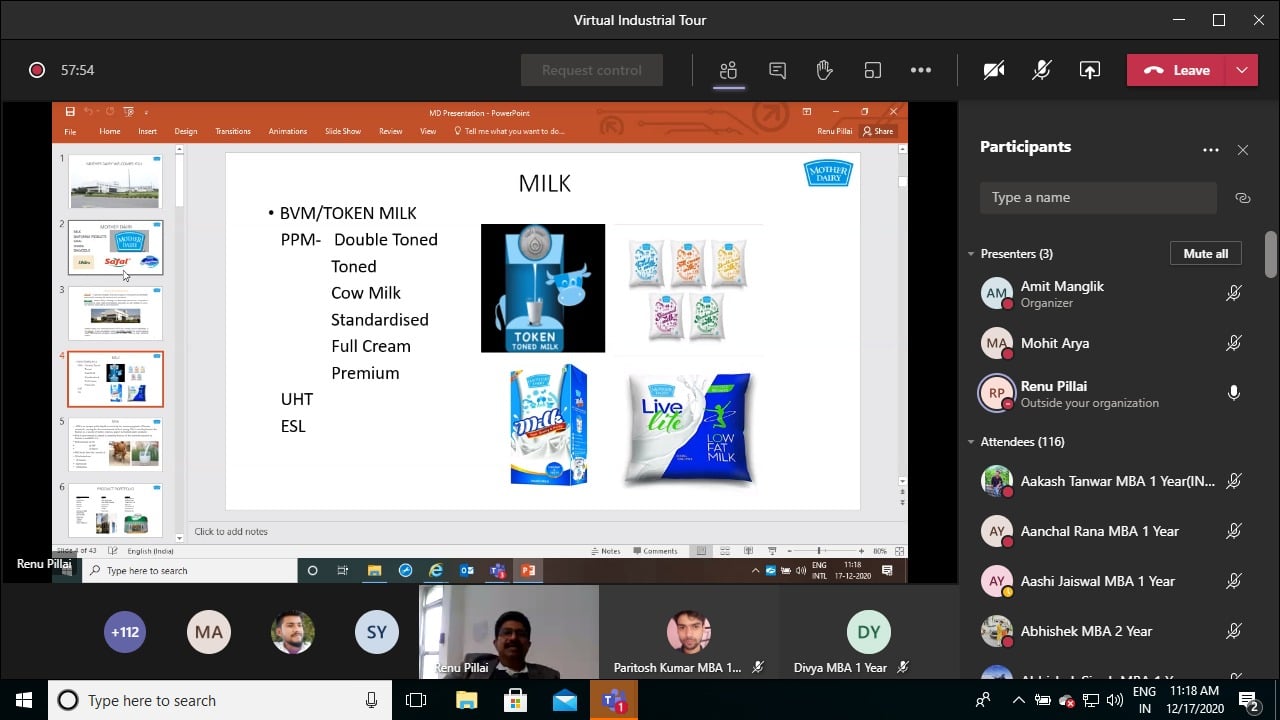1280x720 pixels.
Task: Click the recording indicator icon
Action: point(37,70)
